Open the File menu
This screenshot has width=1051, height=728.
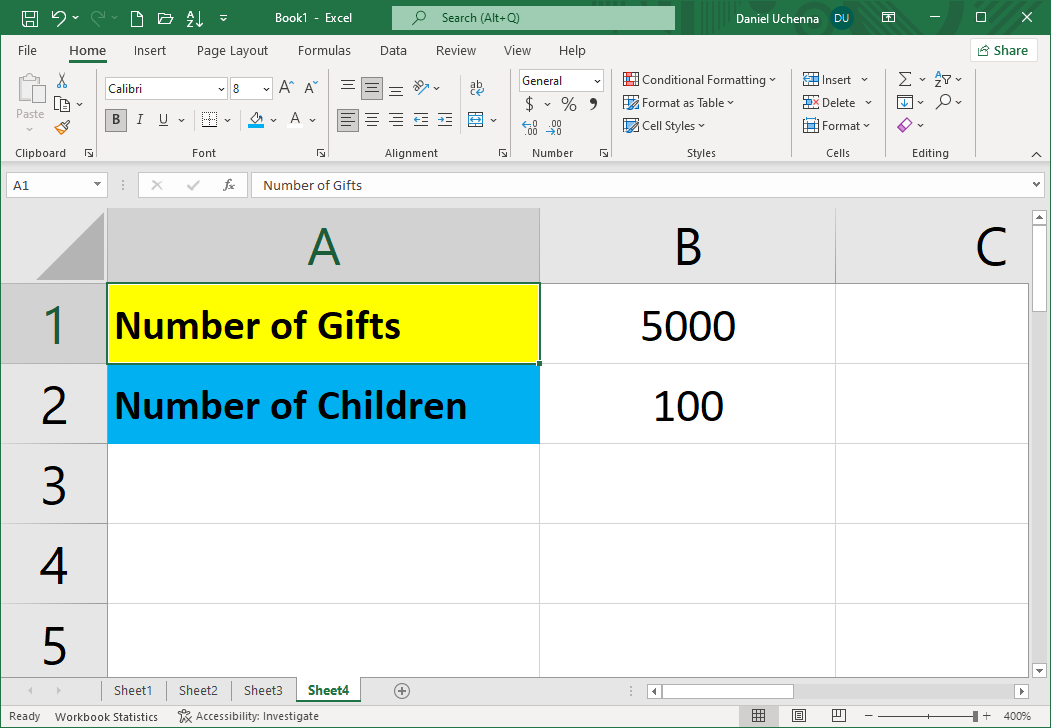point(27,50)
